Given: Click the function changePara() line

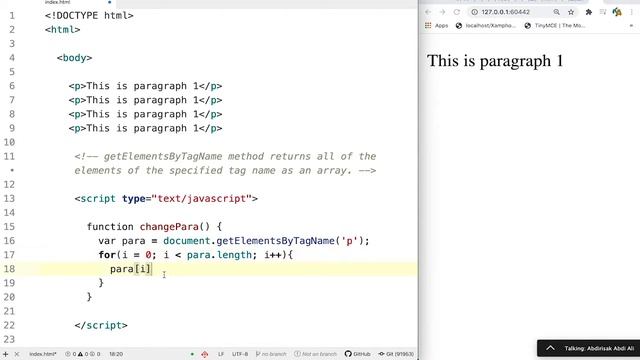Looking at the screenshot, I should coord(154,227).
